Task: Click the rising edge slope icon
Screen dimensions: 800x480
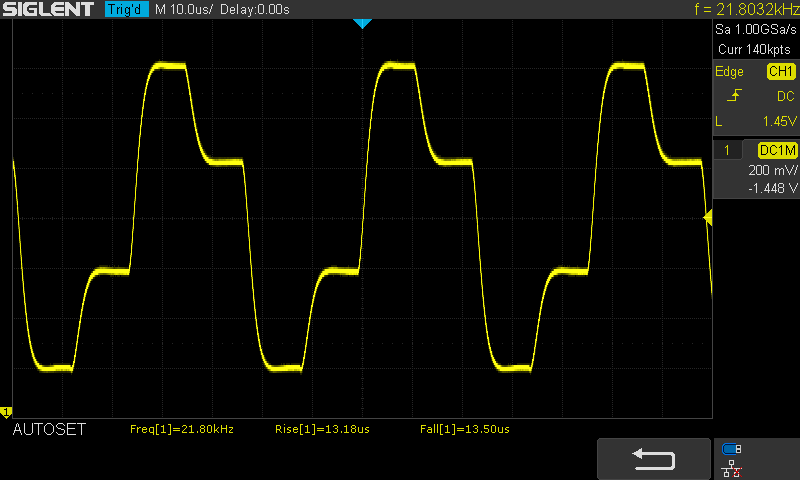Action: (x=734, y=95)
